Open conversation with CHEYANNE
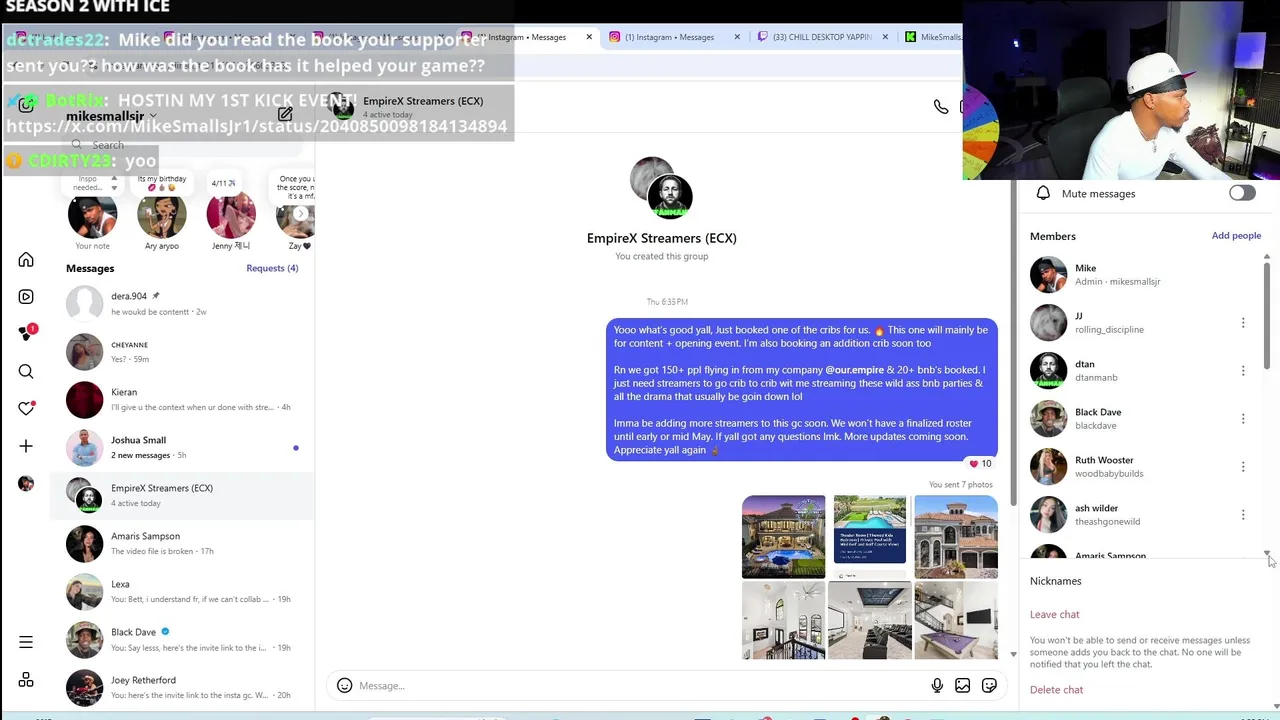Image resolution: width=1280 pixels, height=720 pixels. (x=182, y=352)
